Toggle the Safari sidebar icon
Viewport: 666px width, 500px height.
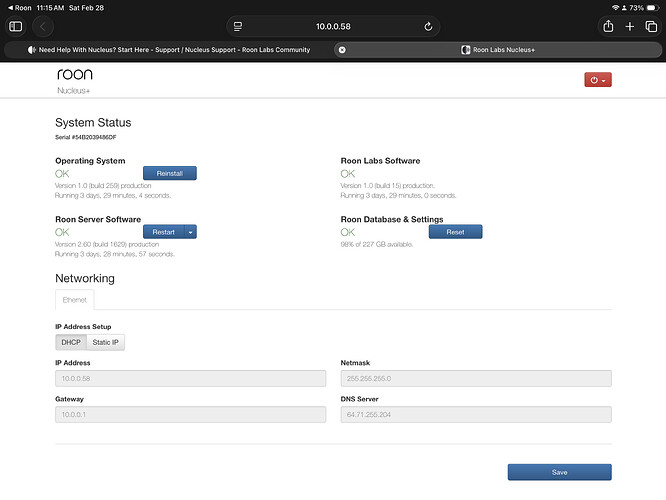click(x=15, y=27)
